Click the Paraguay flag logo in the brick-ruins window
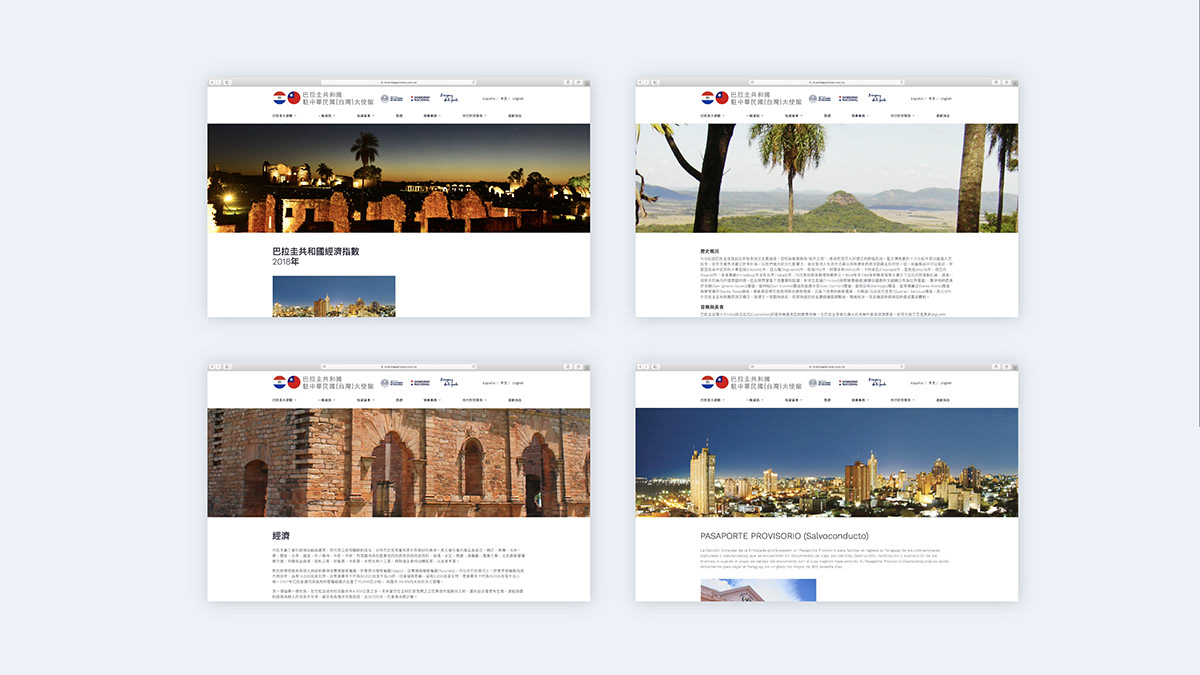This screenshot has width=1200, height=675. pyautogui.click(x=279, y=382)
